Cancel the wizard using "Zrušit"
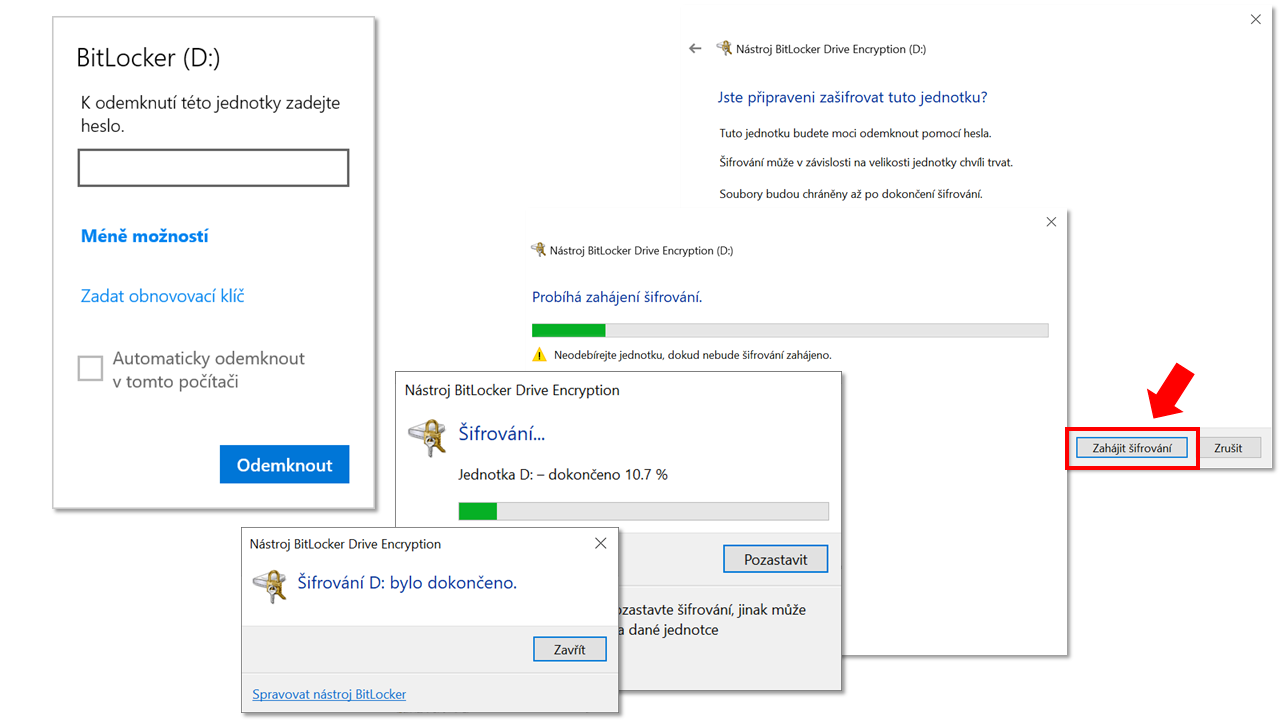 click(1230, 447)
